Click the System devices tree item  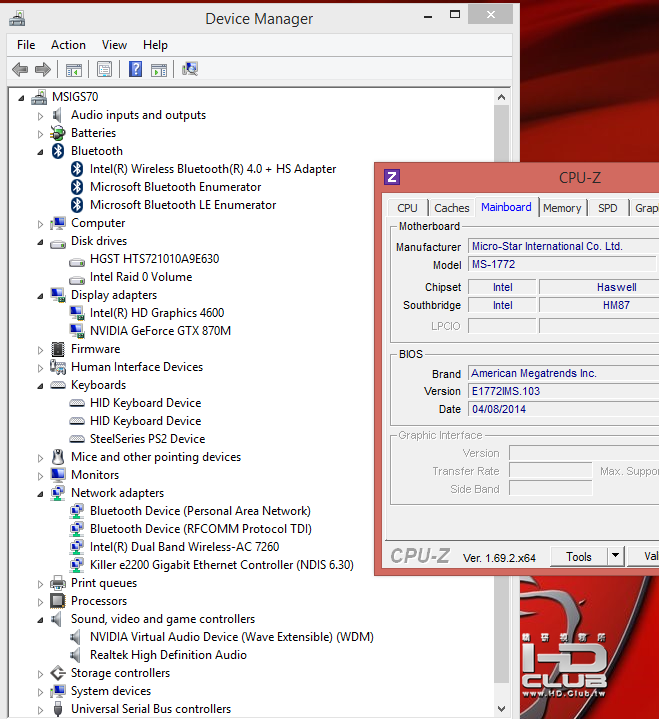tap(111, 691)
